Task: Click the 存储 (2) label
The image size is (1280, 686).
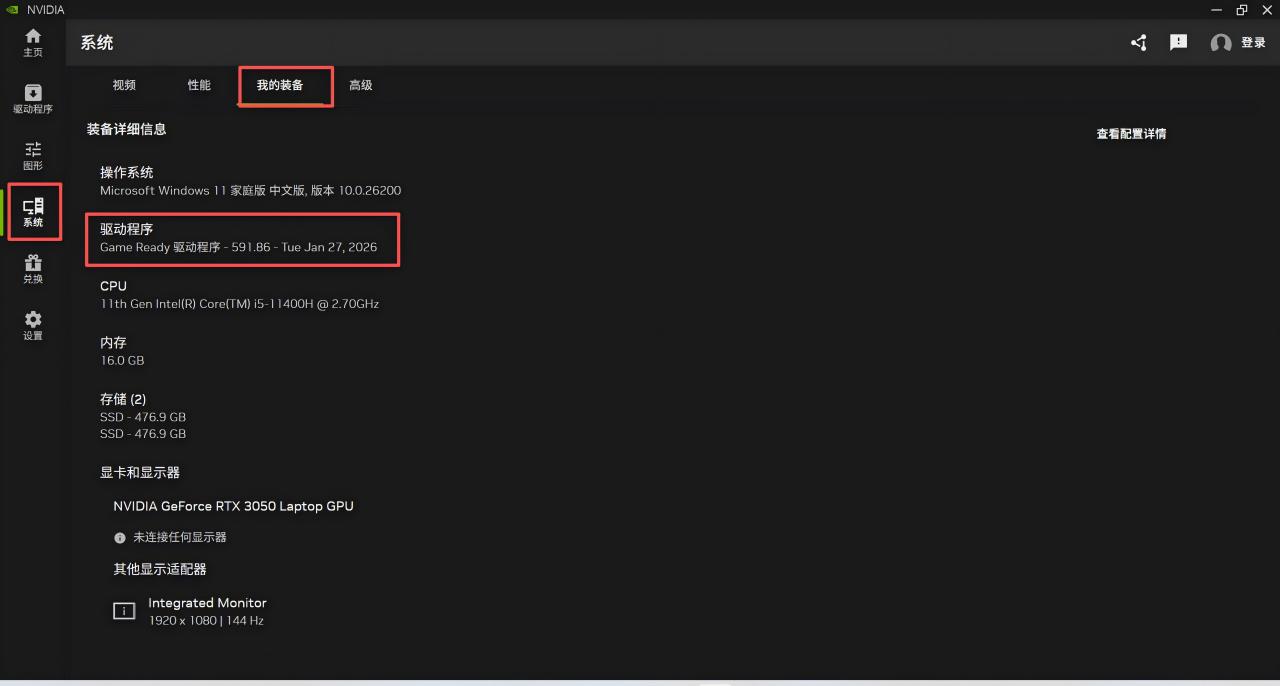Action: (123, 399)
